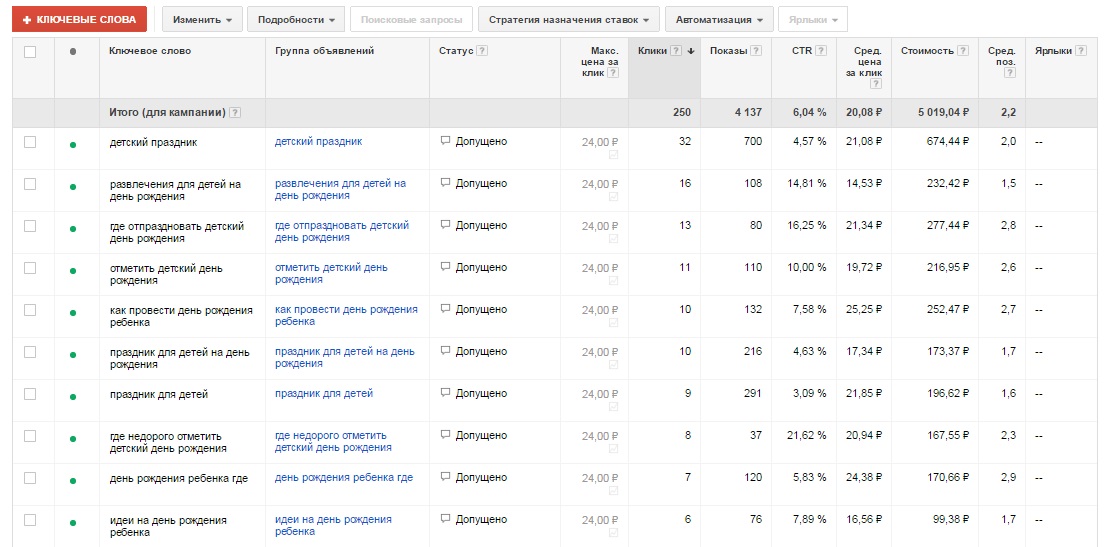Check the box for где недорого отметить row
Screen dimensions: 1113x547
(x=30, y=436)
